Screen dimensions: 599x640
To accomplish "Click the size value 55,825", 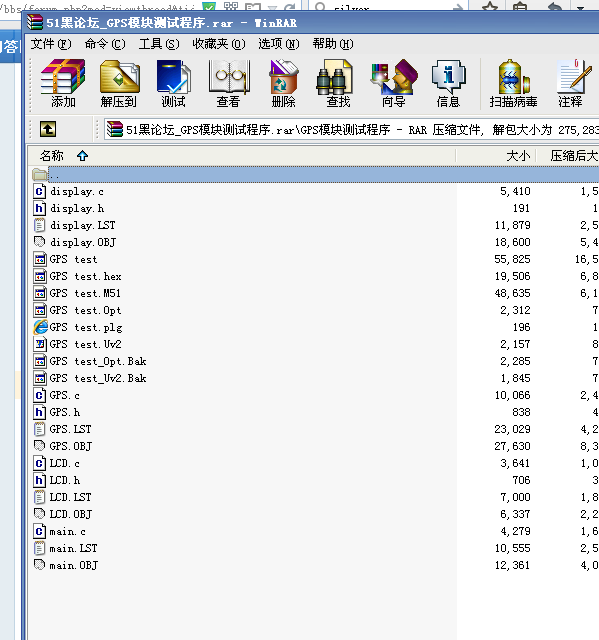I will (512, 260).
